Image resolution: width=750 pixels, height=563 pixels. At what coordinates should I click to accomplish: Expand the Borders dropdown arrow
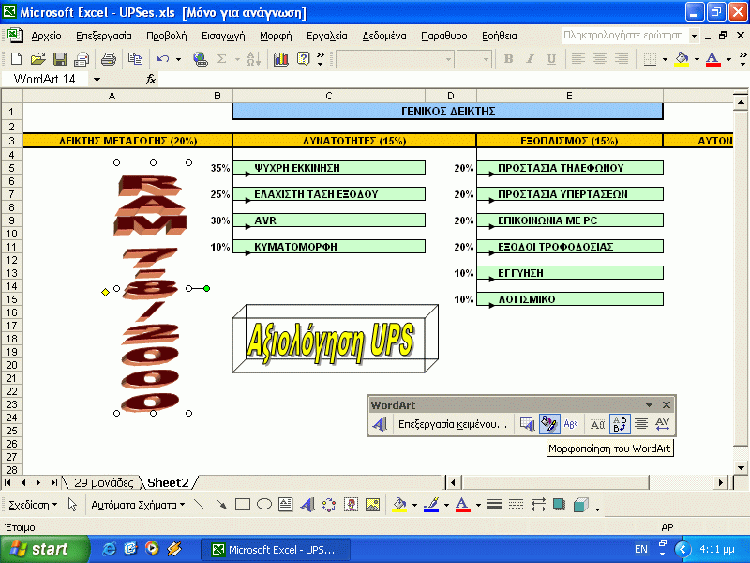(x=665, y=59)
